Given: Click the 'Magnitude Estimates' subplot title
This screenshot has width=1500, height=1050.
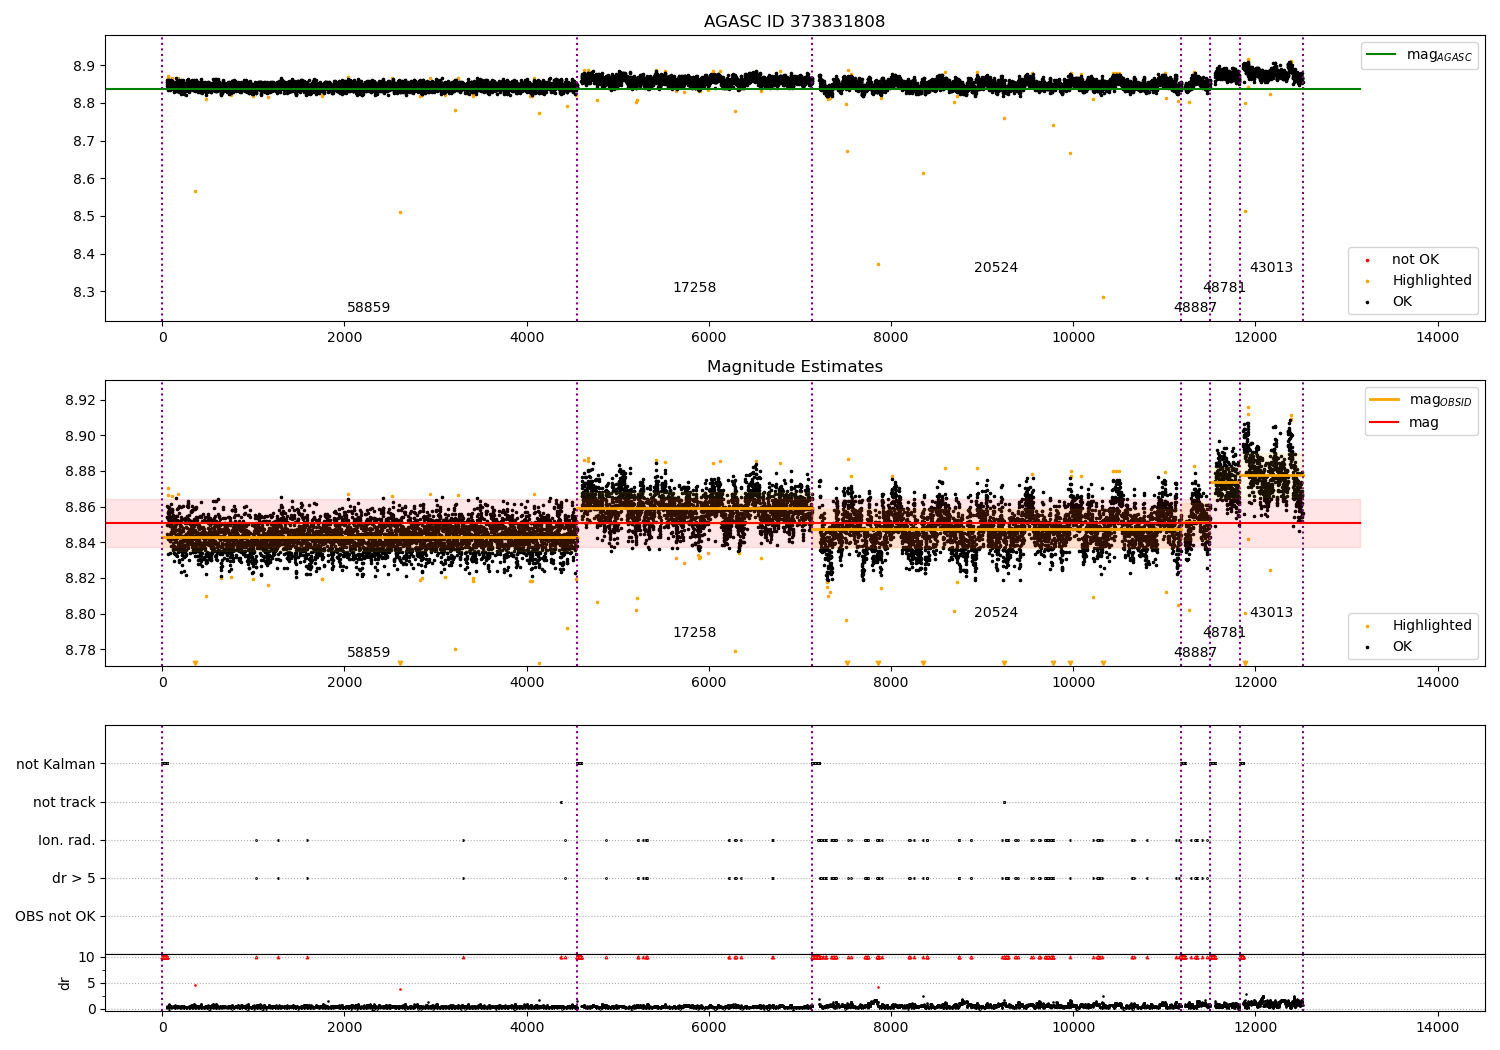Looking at the screenshot, I should click(794, 367).
